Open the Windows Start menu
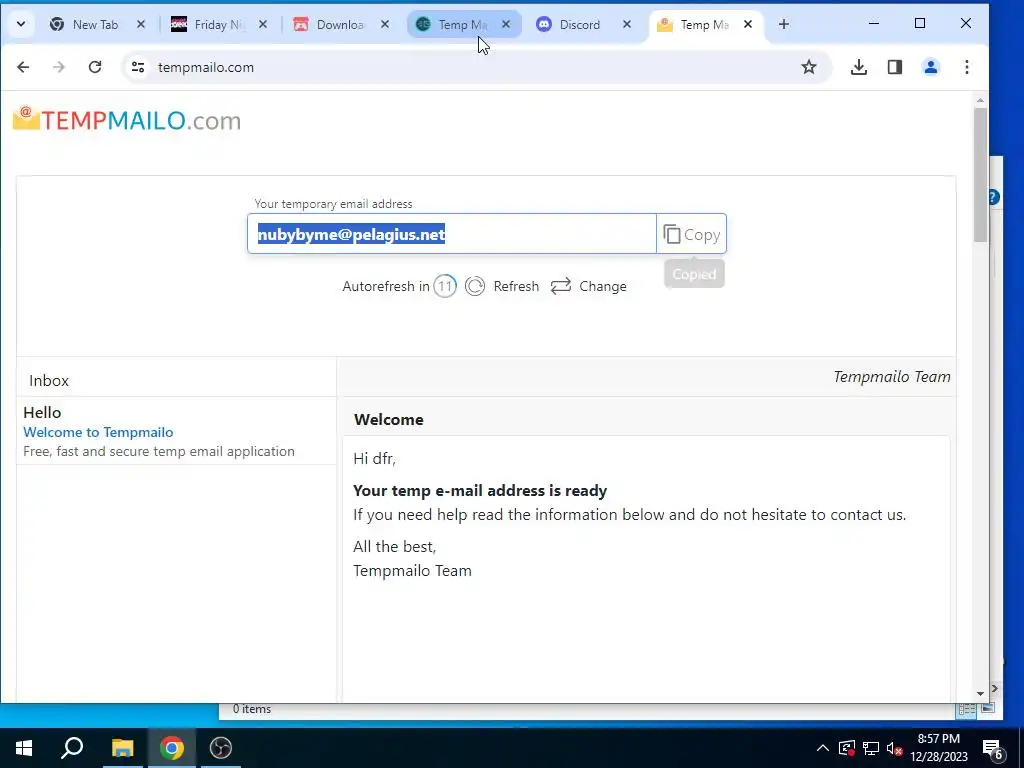Viewport: 1024px width, 768px height. (x=24, y=748)
